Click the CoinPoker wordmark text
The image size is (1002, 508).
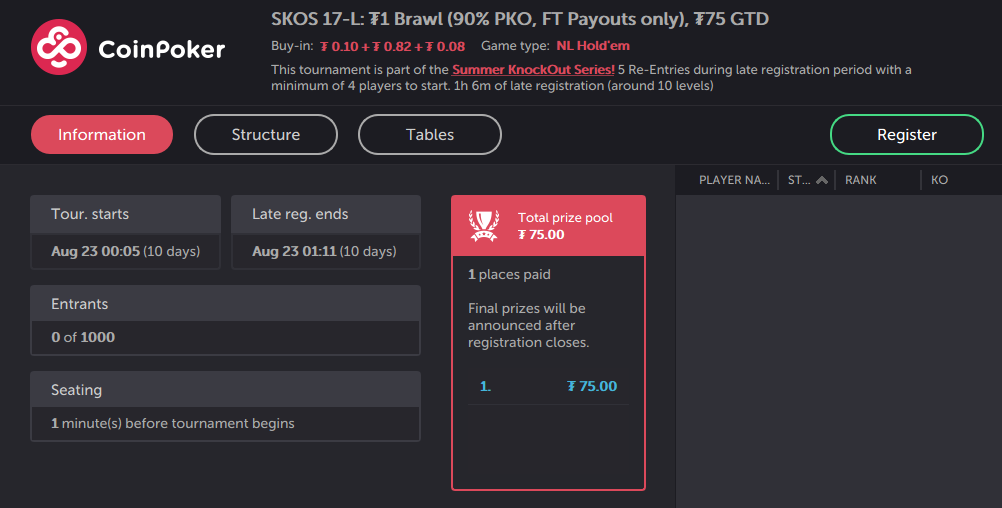[x=162, y=48]
